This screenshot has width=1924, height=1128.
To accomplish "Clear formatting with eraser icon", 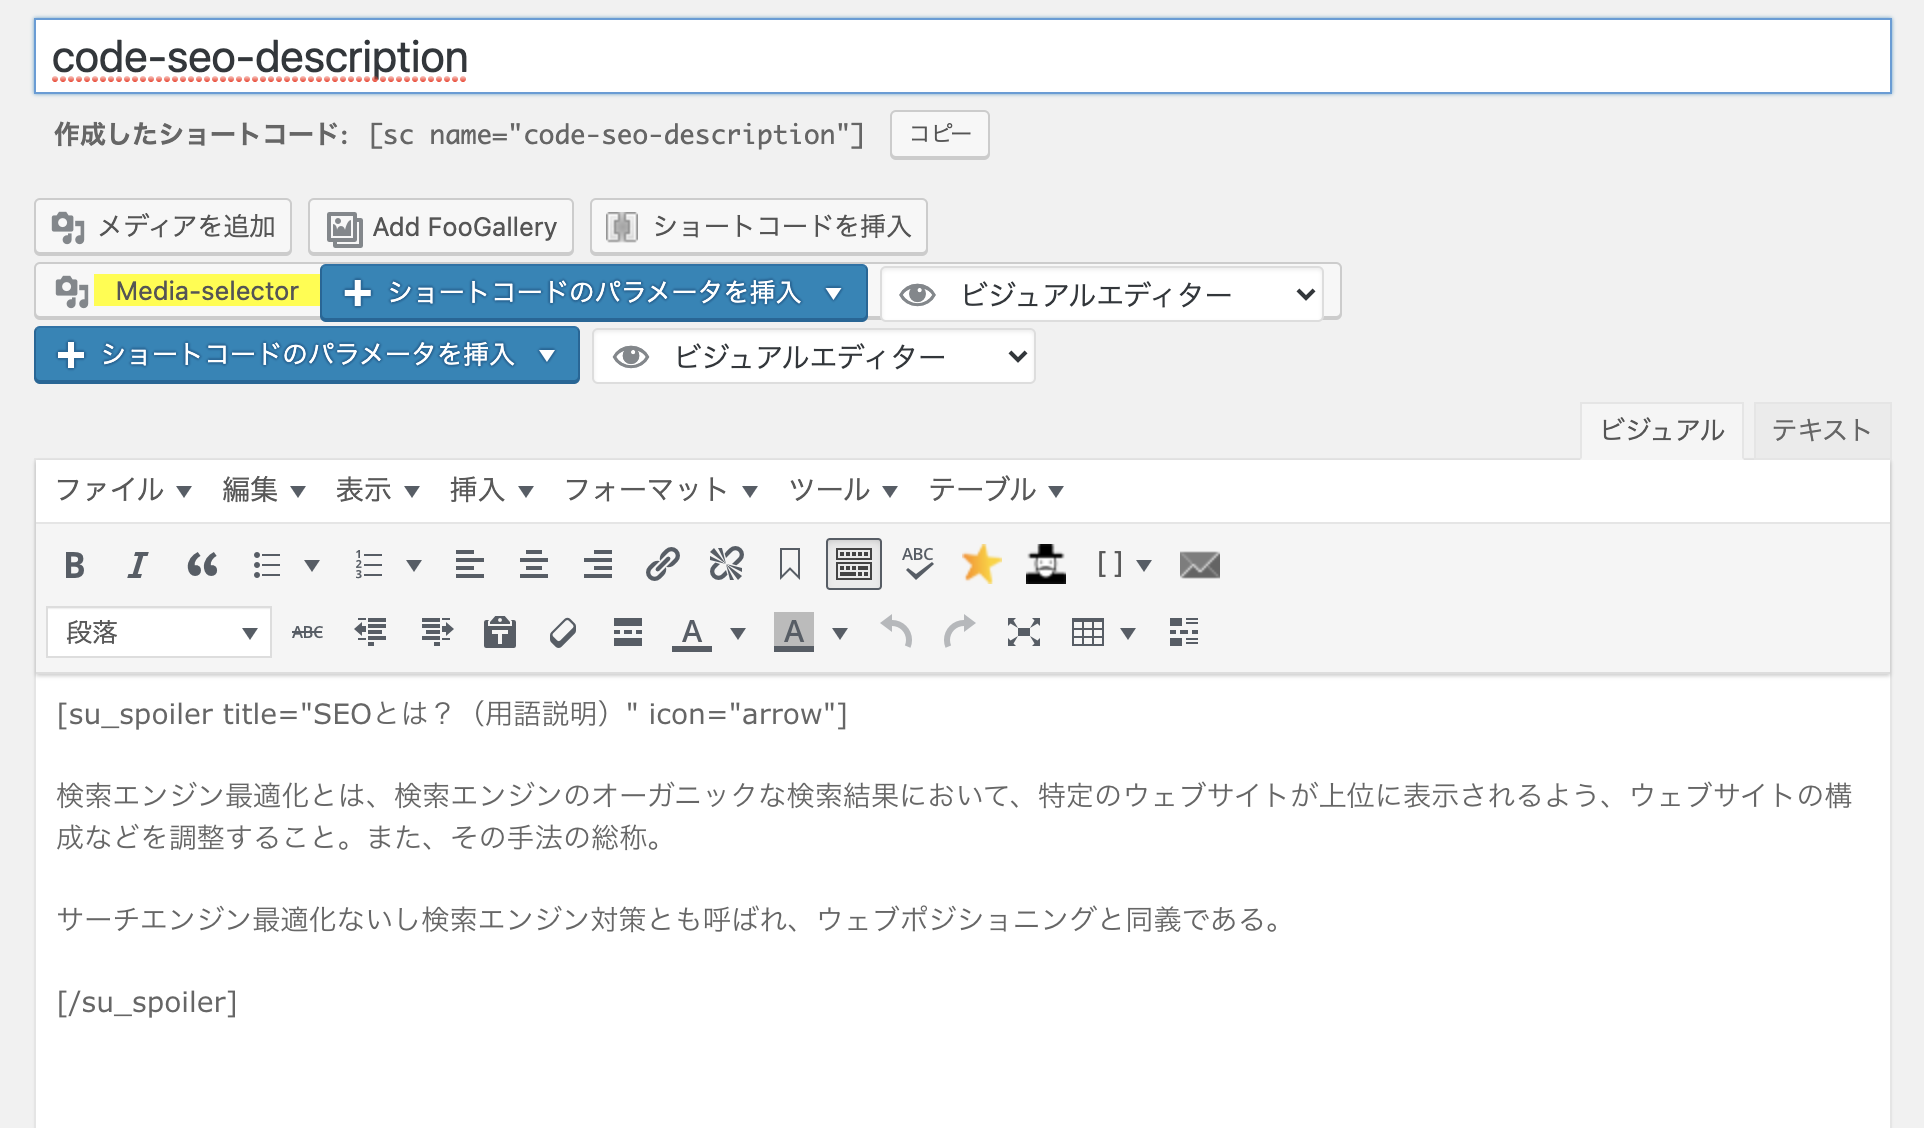I will (563, 632).
